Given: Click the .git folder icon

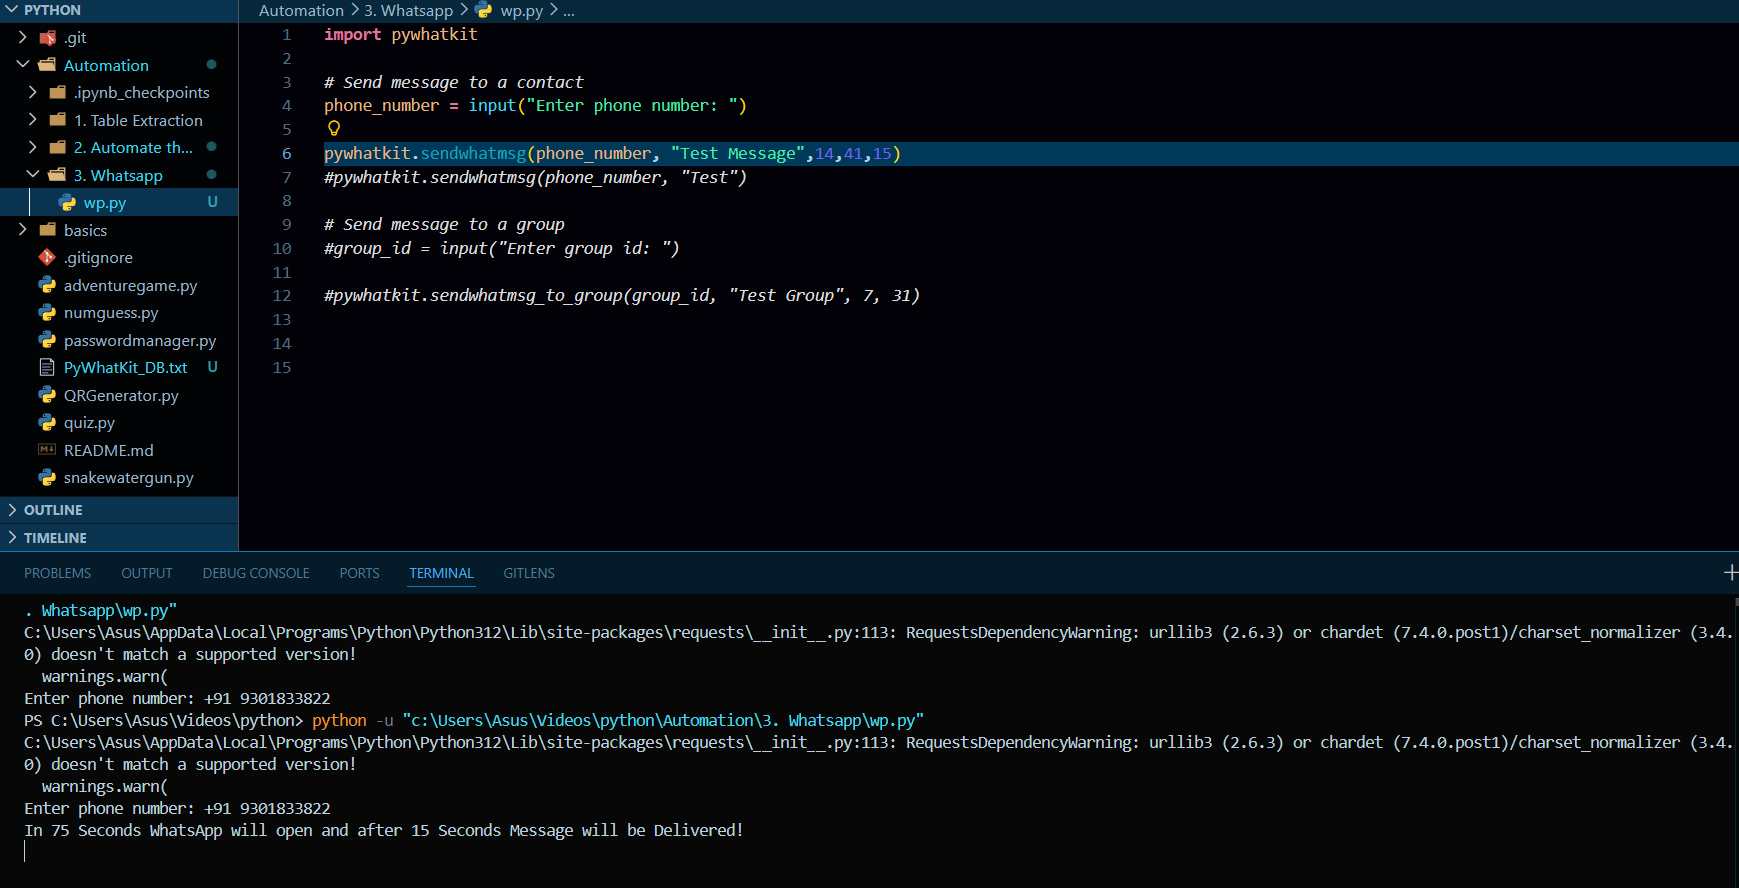Looking at the screenshot, I should pyautogui.click(x=47, y=38).
